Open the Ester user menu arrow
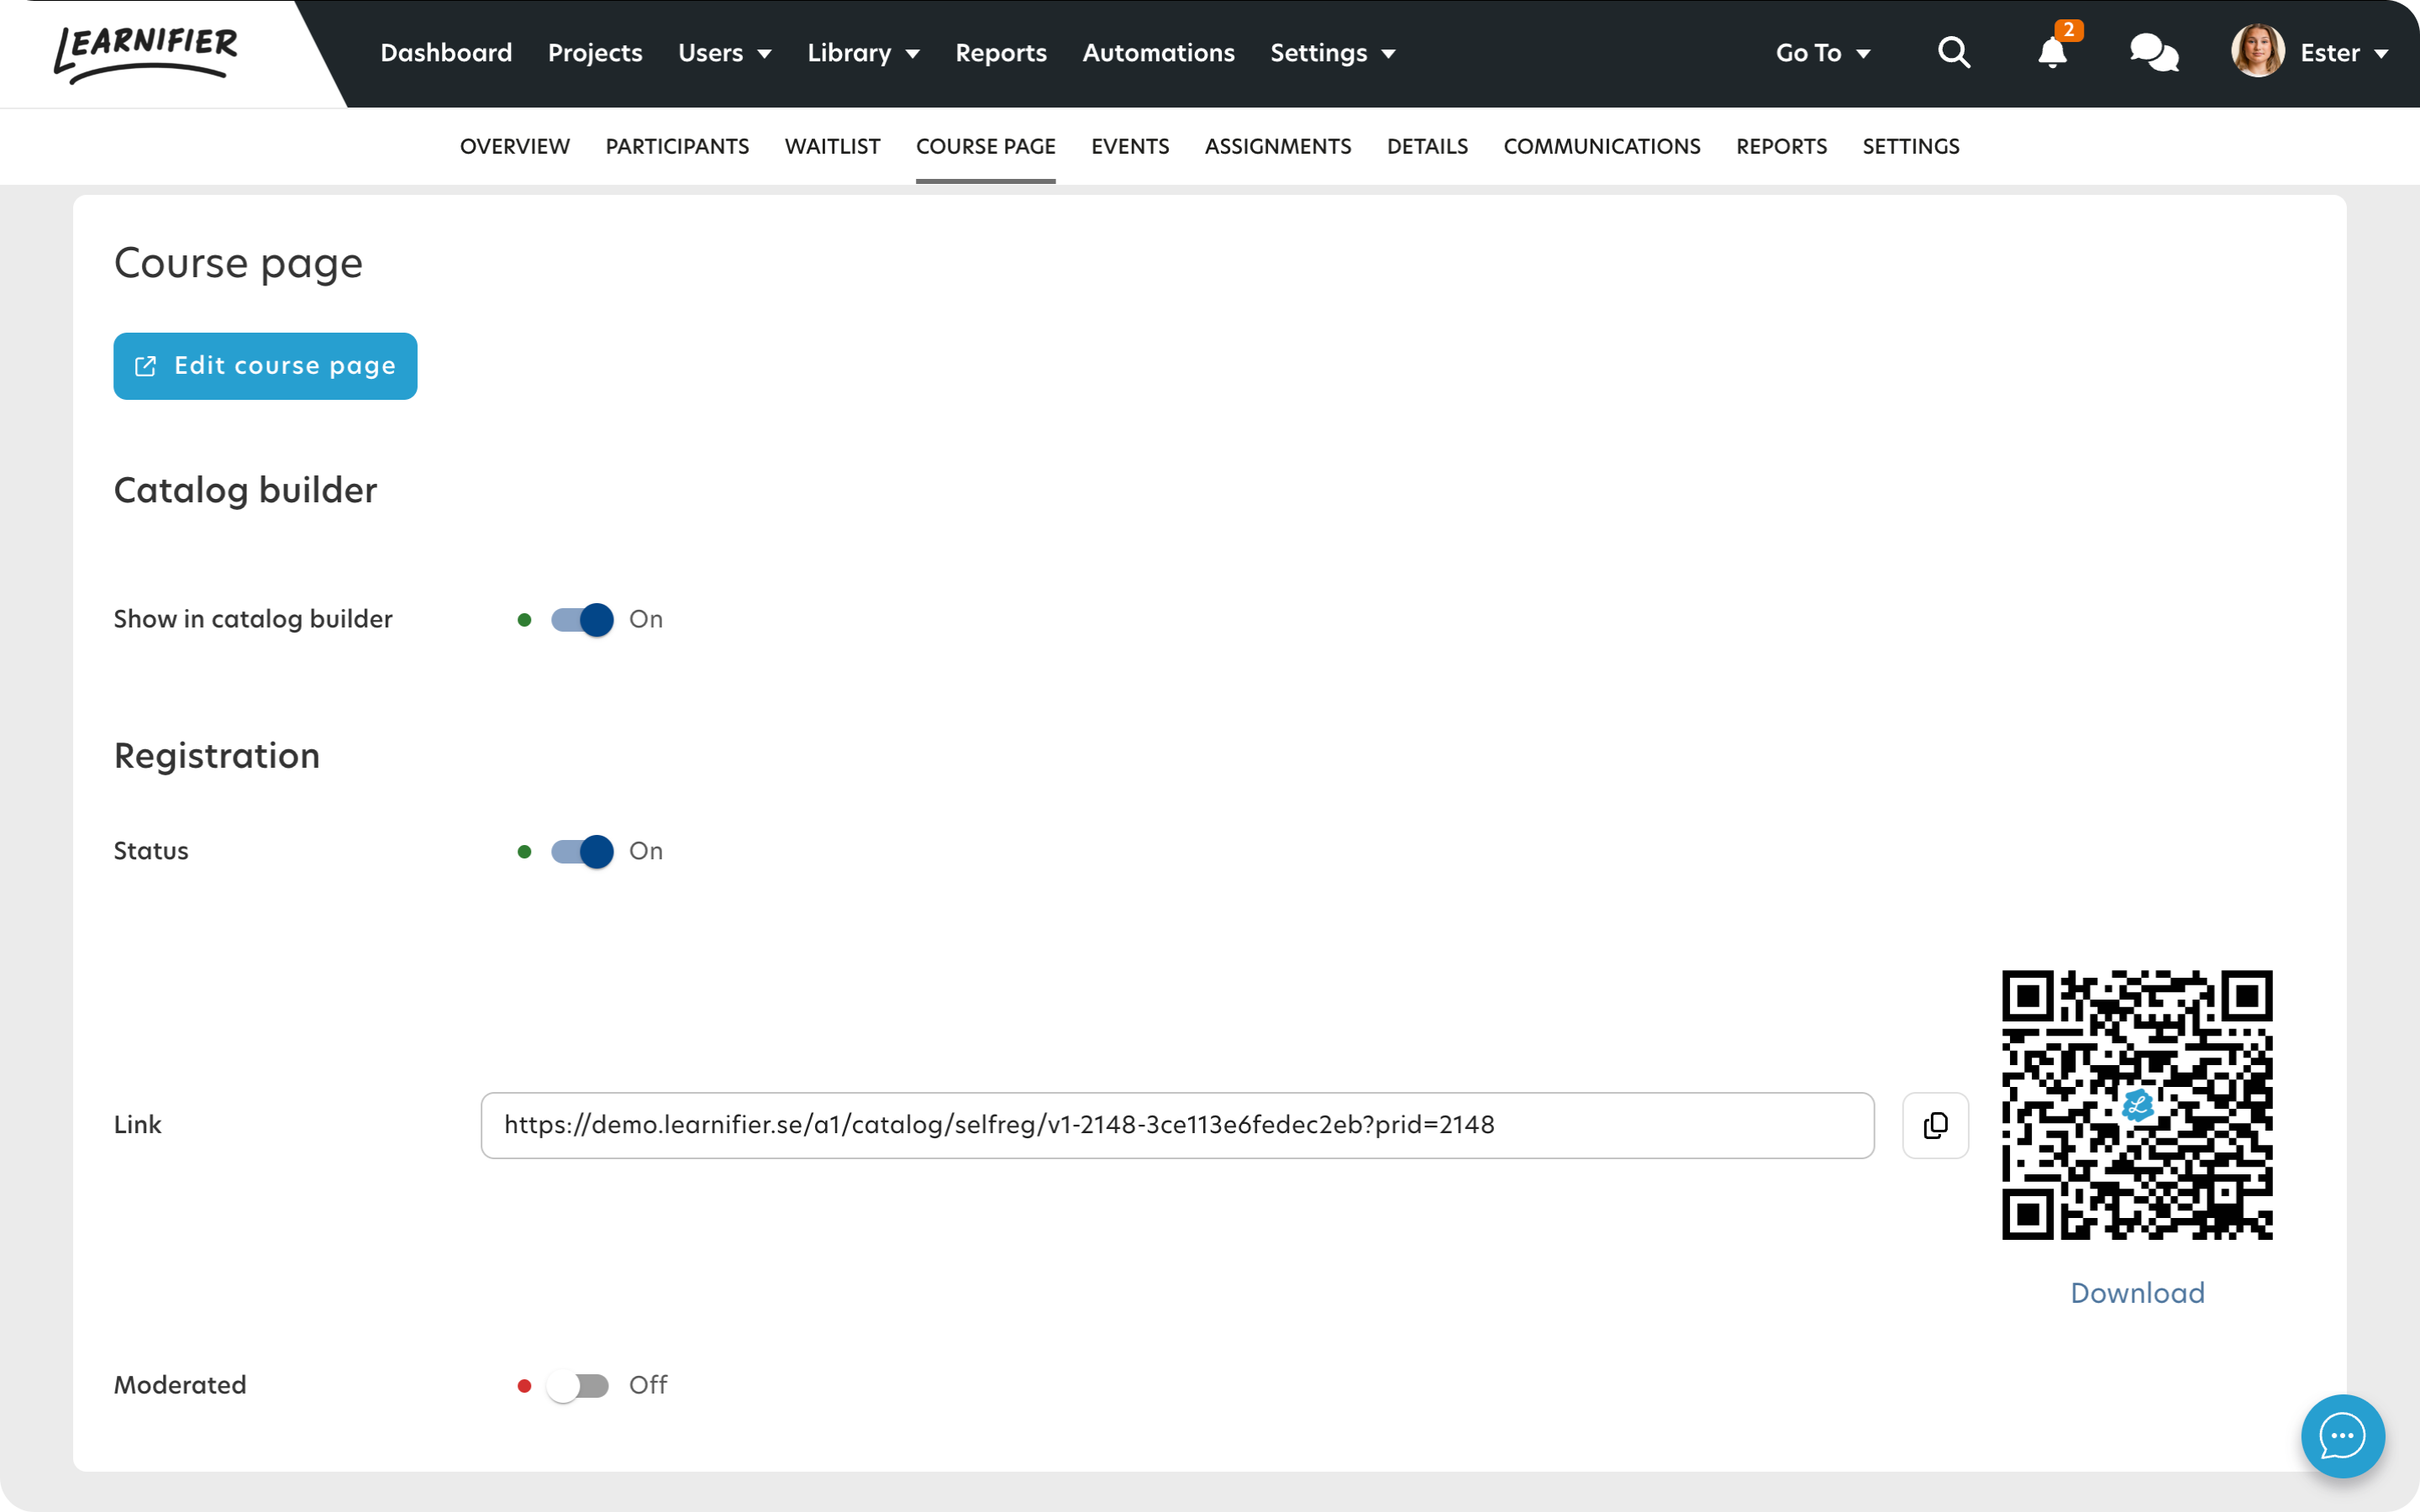 [2382, 54]
